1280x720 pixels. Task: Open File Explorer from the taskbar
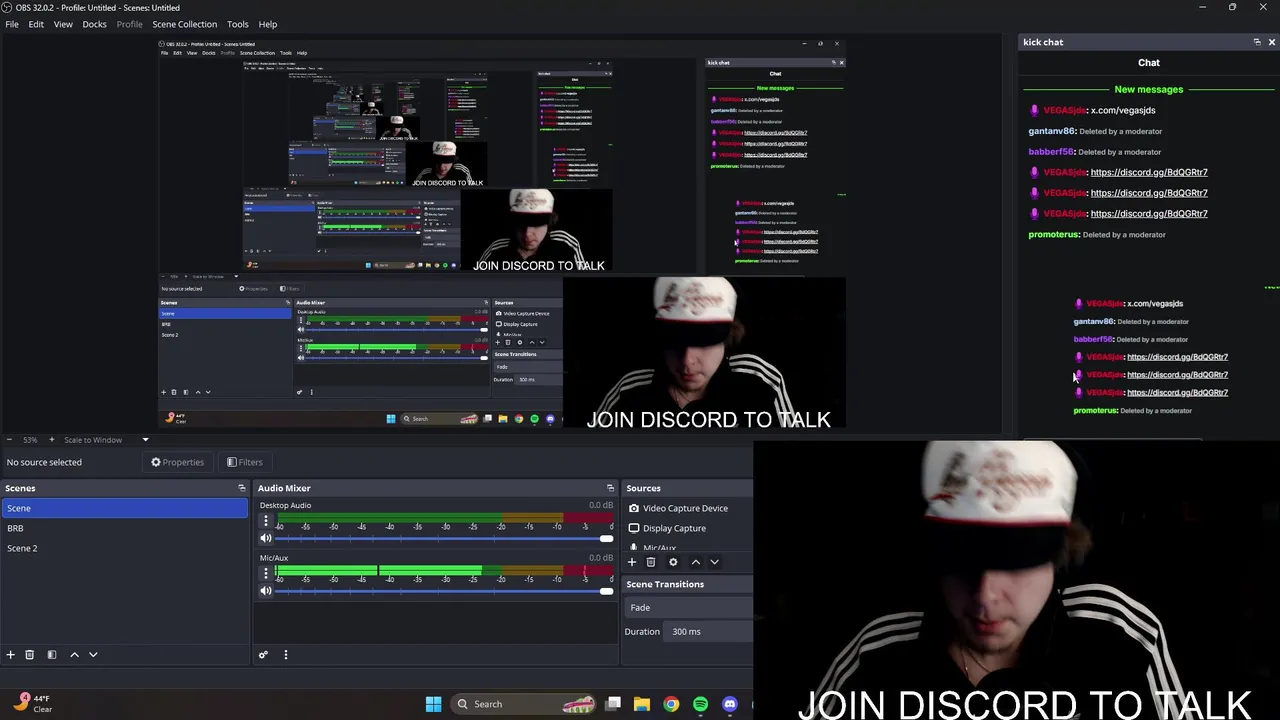(x=642, y=704)
